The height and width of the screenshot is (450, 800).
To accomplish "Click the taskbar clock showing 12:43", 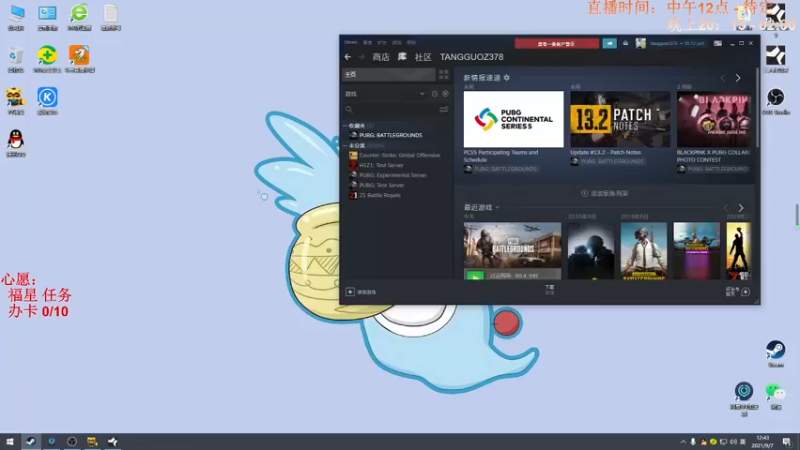I will (x=763, y=442).
